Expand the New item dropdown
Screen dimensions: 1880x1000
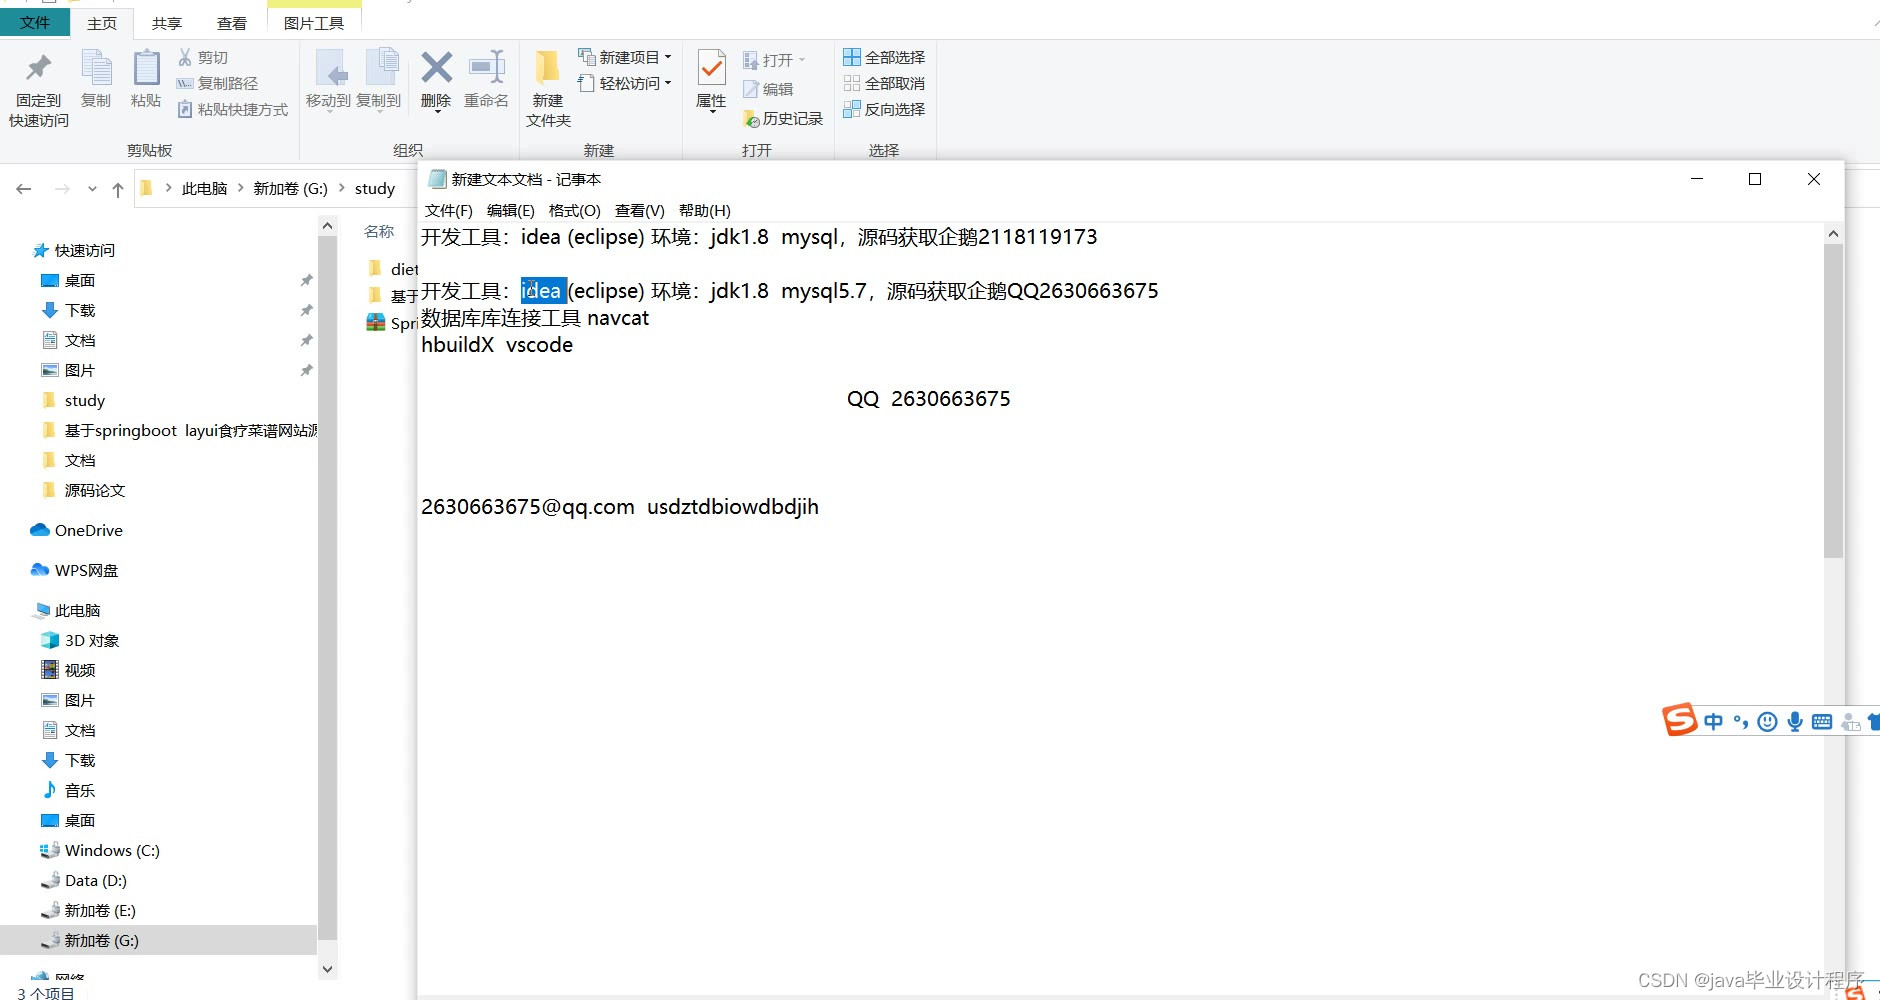(x=668, y=58)
